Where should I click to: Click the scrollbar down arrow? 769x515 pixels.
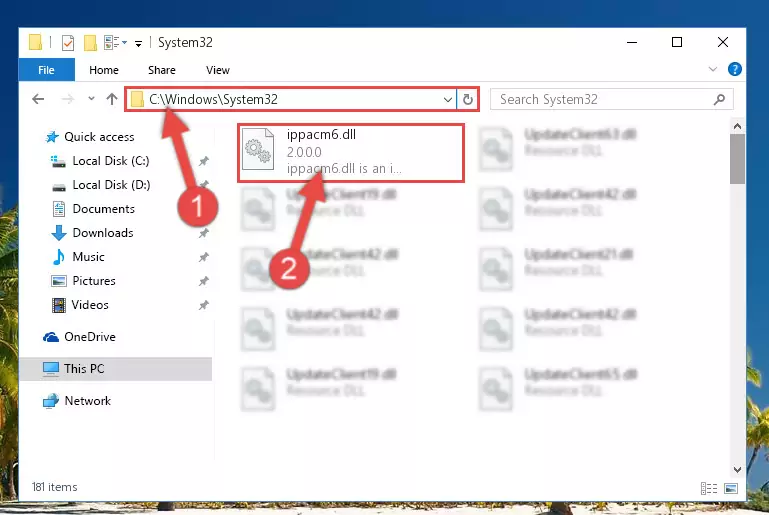tap(737, 469)
